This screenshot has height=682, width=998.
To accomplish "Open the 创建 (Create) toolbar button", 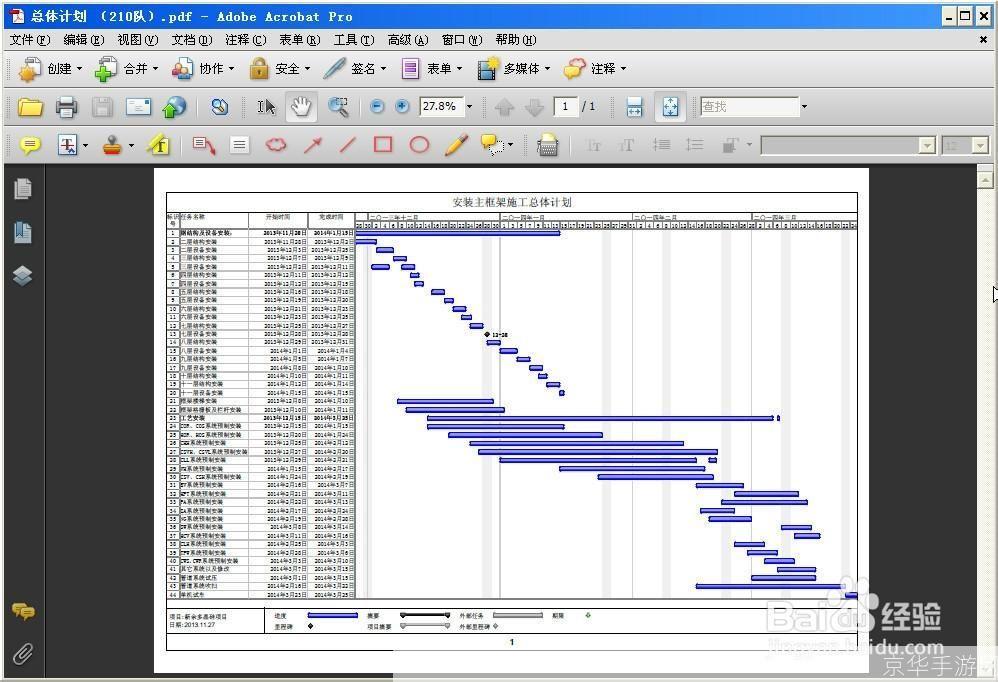I will click(51, 68).
